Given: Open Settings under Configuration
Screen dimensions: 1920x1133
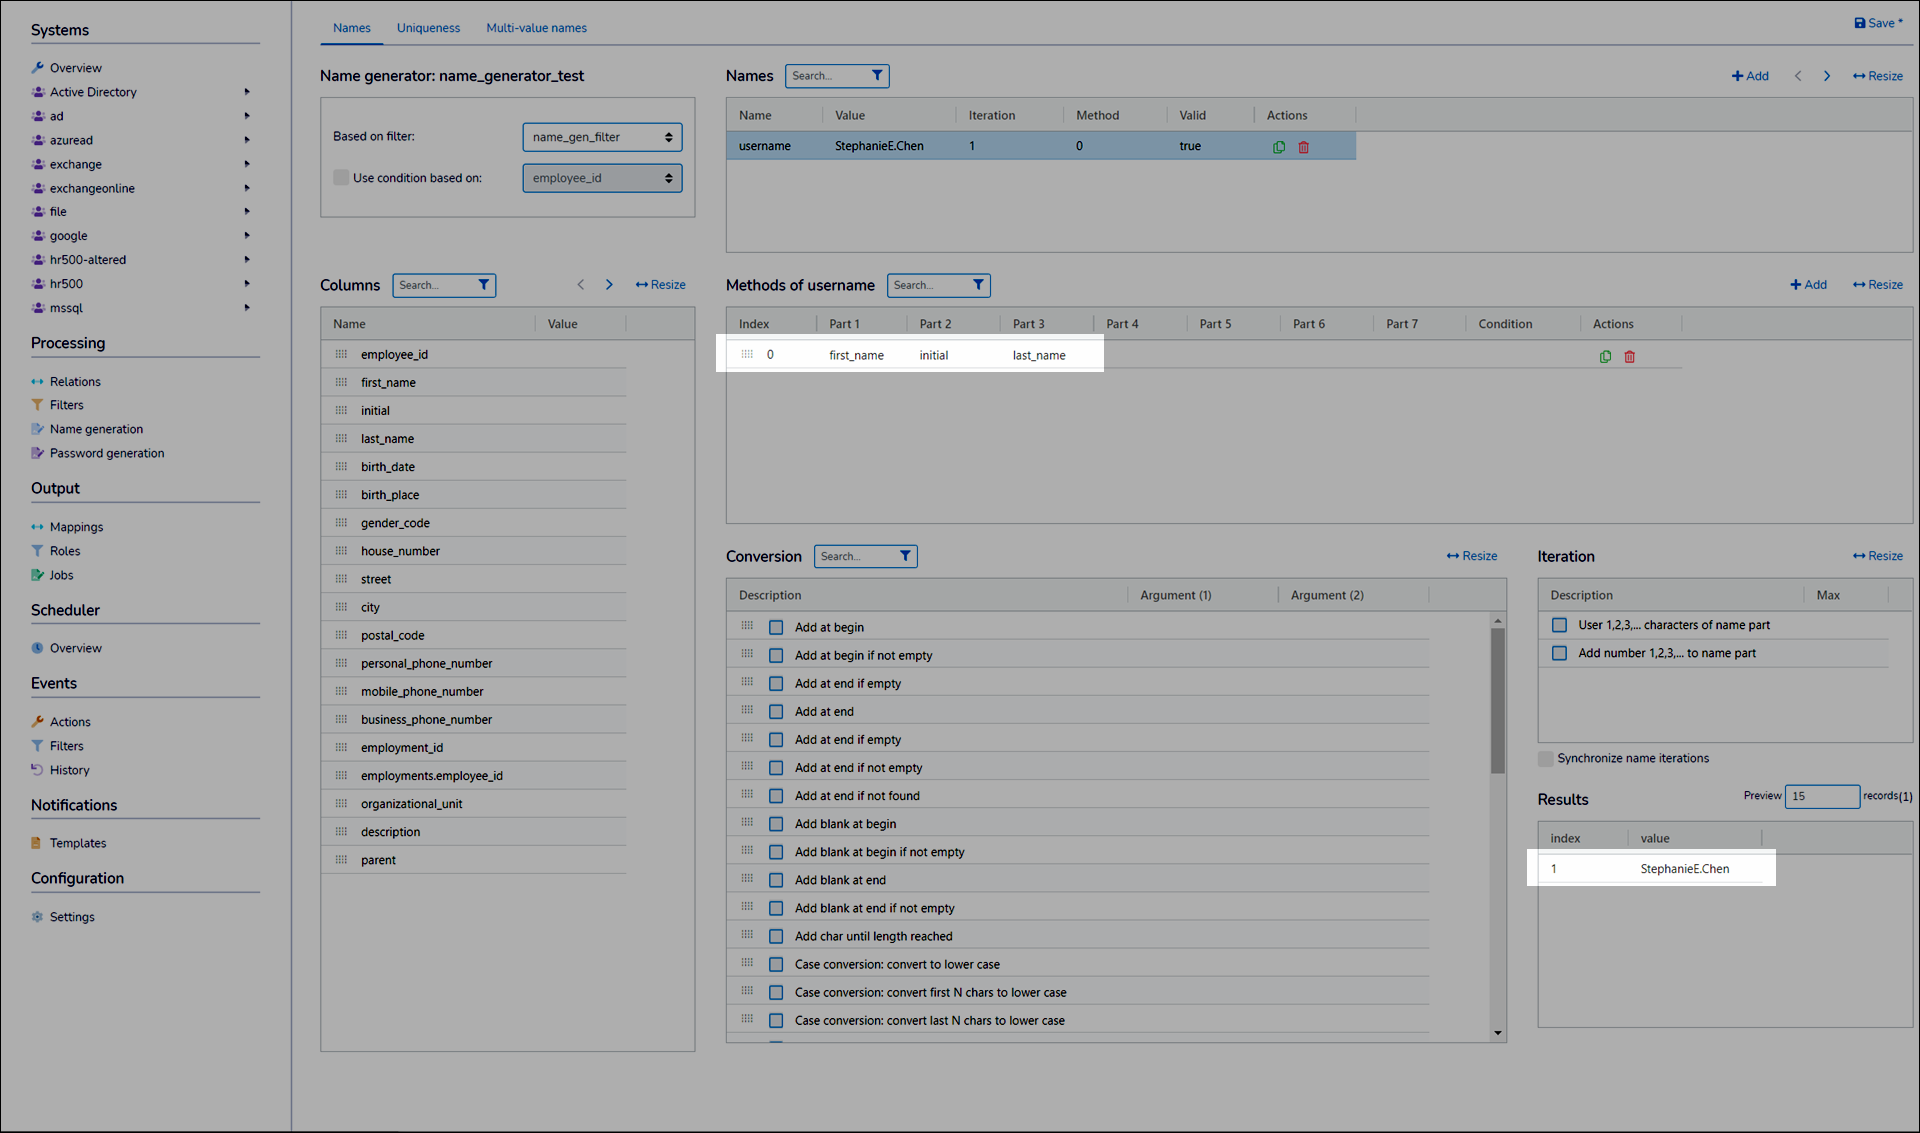Looking at the screenshot, I should (63, 917).
